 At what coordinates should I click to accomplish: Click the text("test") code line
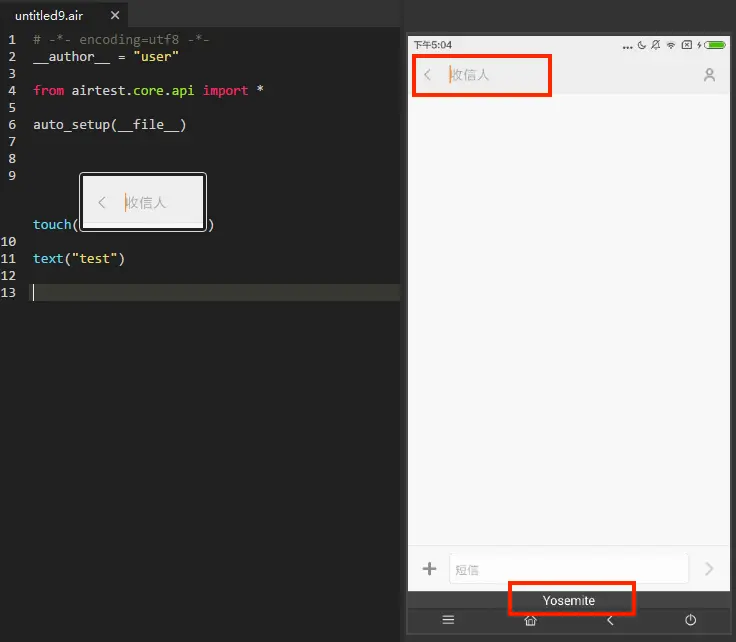(79, 259)
